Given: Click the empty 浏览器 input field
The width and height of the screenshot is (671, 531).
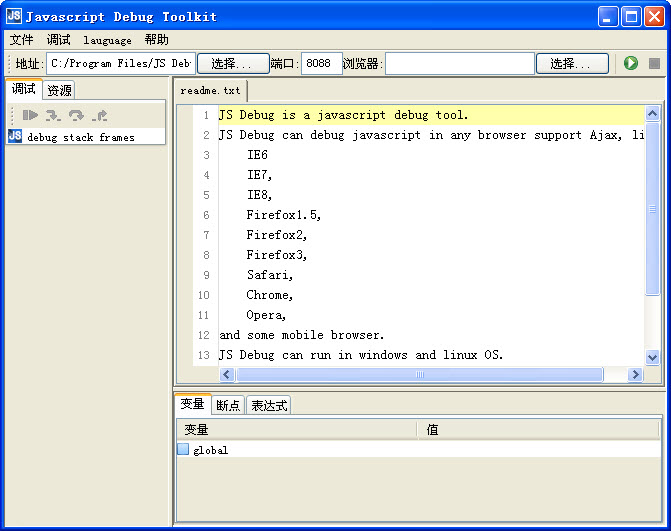Looking at the screenshot, I should pos(460,63).
